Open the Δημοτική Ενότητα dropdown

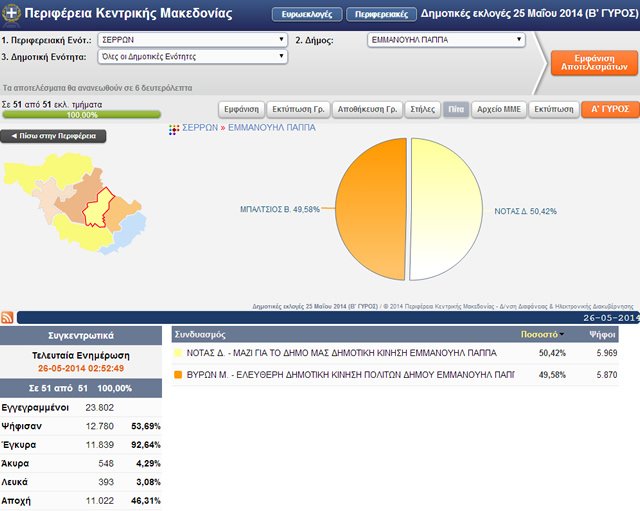tap(194, 57)
